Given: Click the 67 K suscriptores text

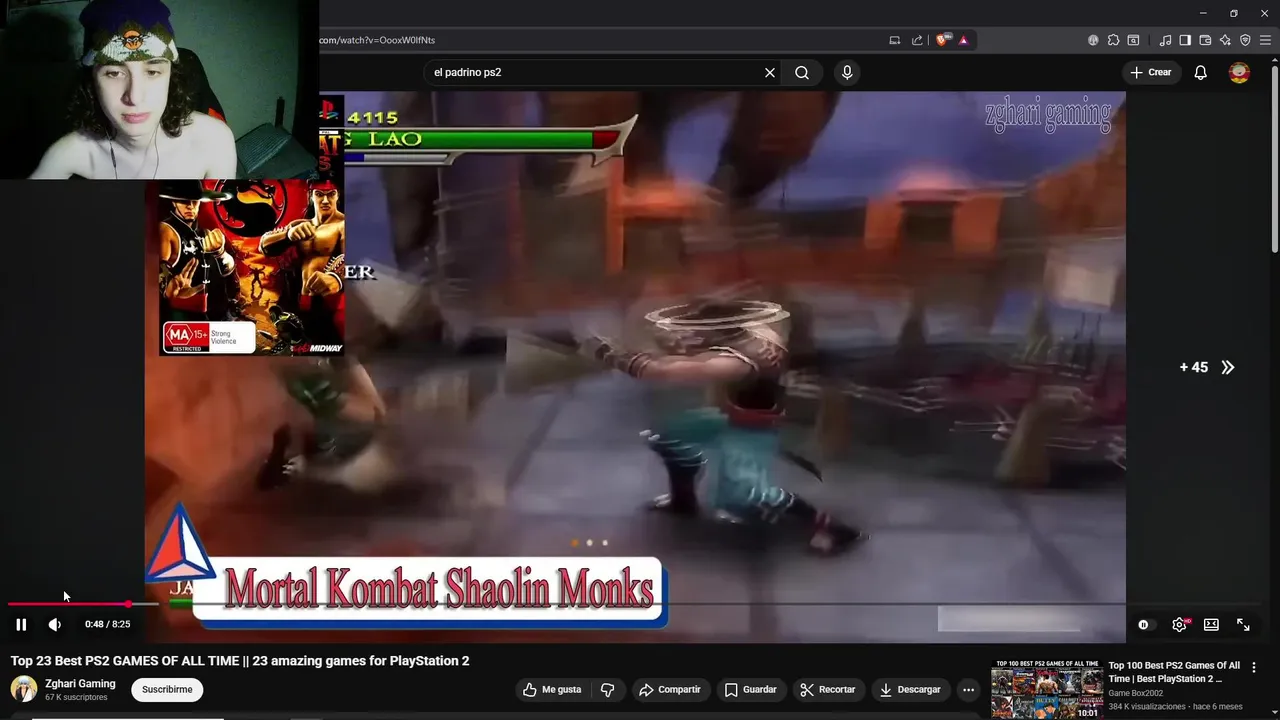Looking at the screenshot, I should pyautogui.click(x=76, y=698).
